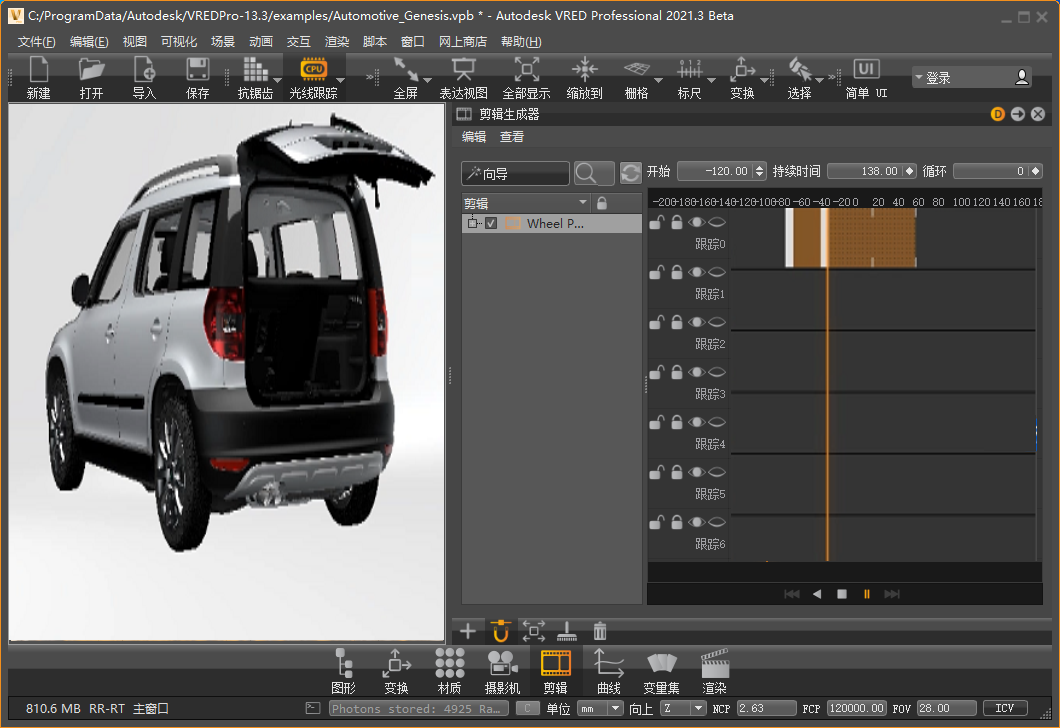The width and height of the screenshot is (1060, 728).
Task: Open the Curve editor (曲线) icon
Action: click(608, 663)
